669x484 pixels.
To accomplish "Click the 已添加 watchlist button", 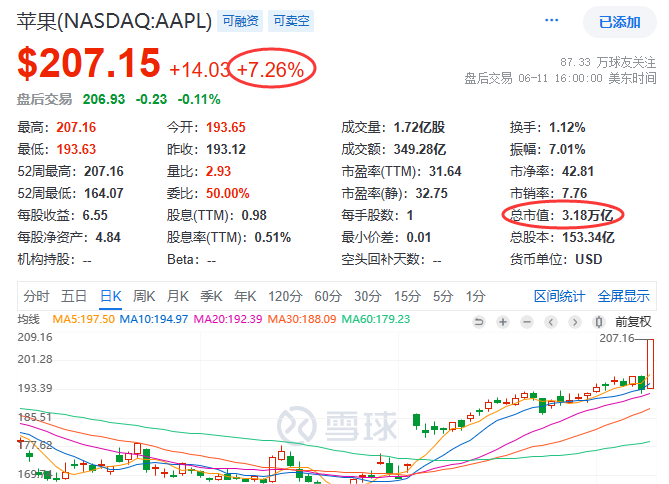I will [620, 22].
